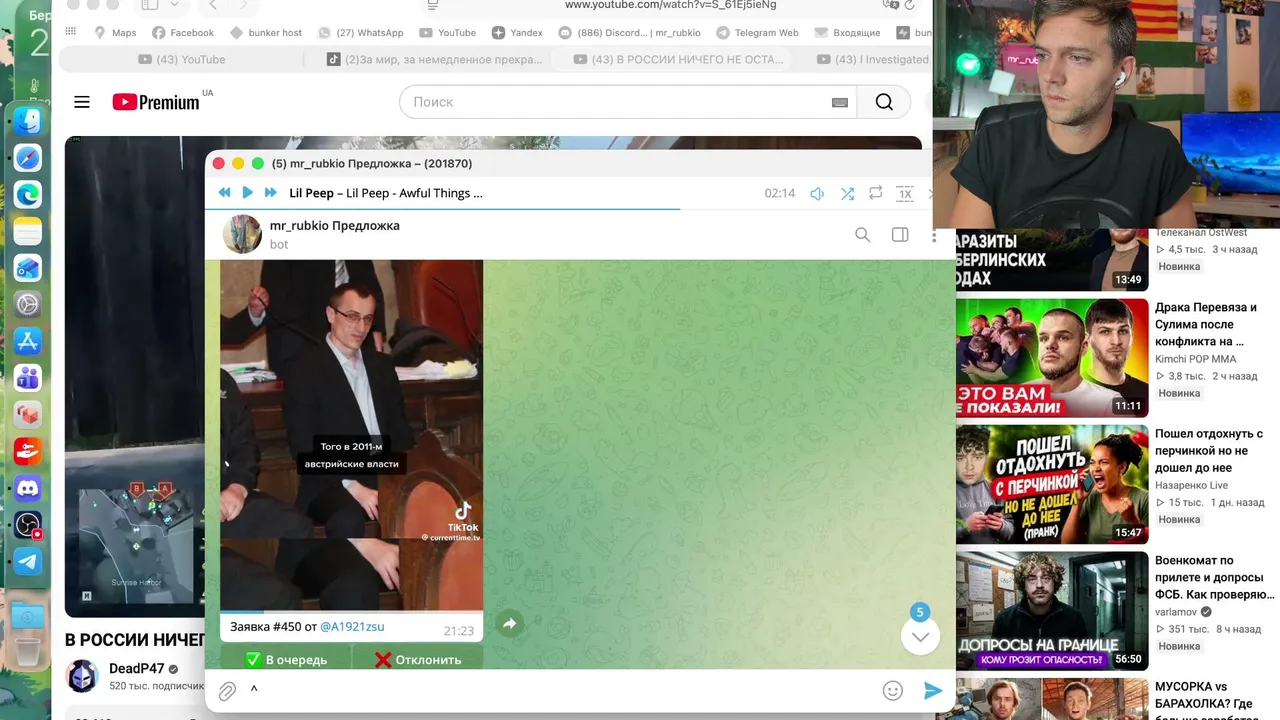1280x720 pixels.
Task: Open the mr_rubkio Предложка bot avatar
Action: (x=241, y=234)
